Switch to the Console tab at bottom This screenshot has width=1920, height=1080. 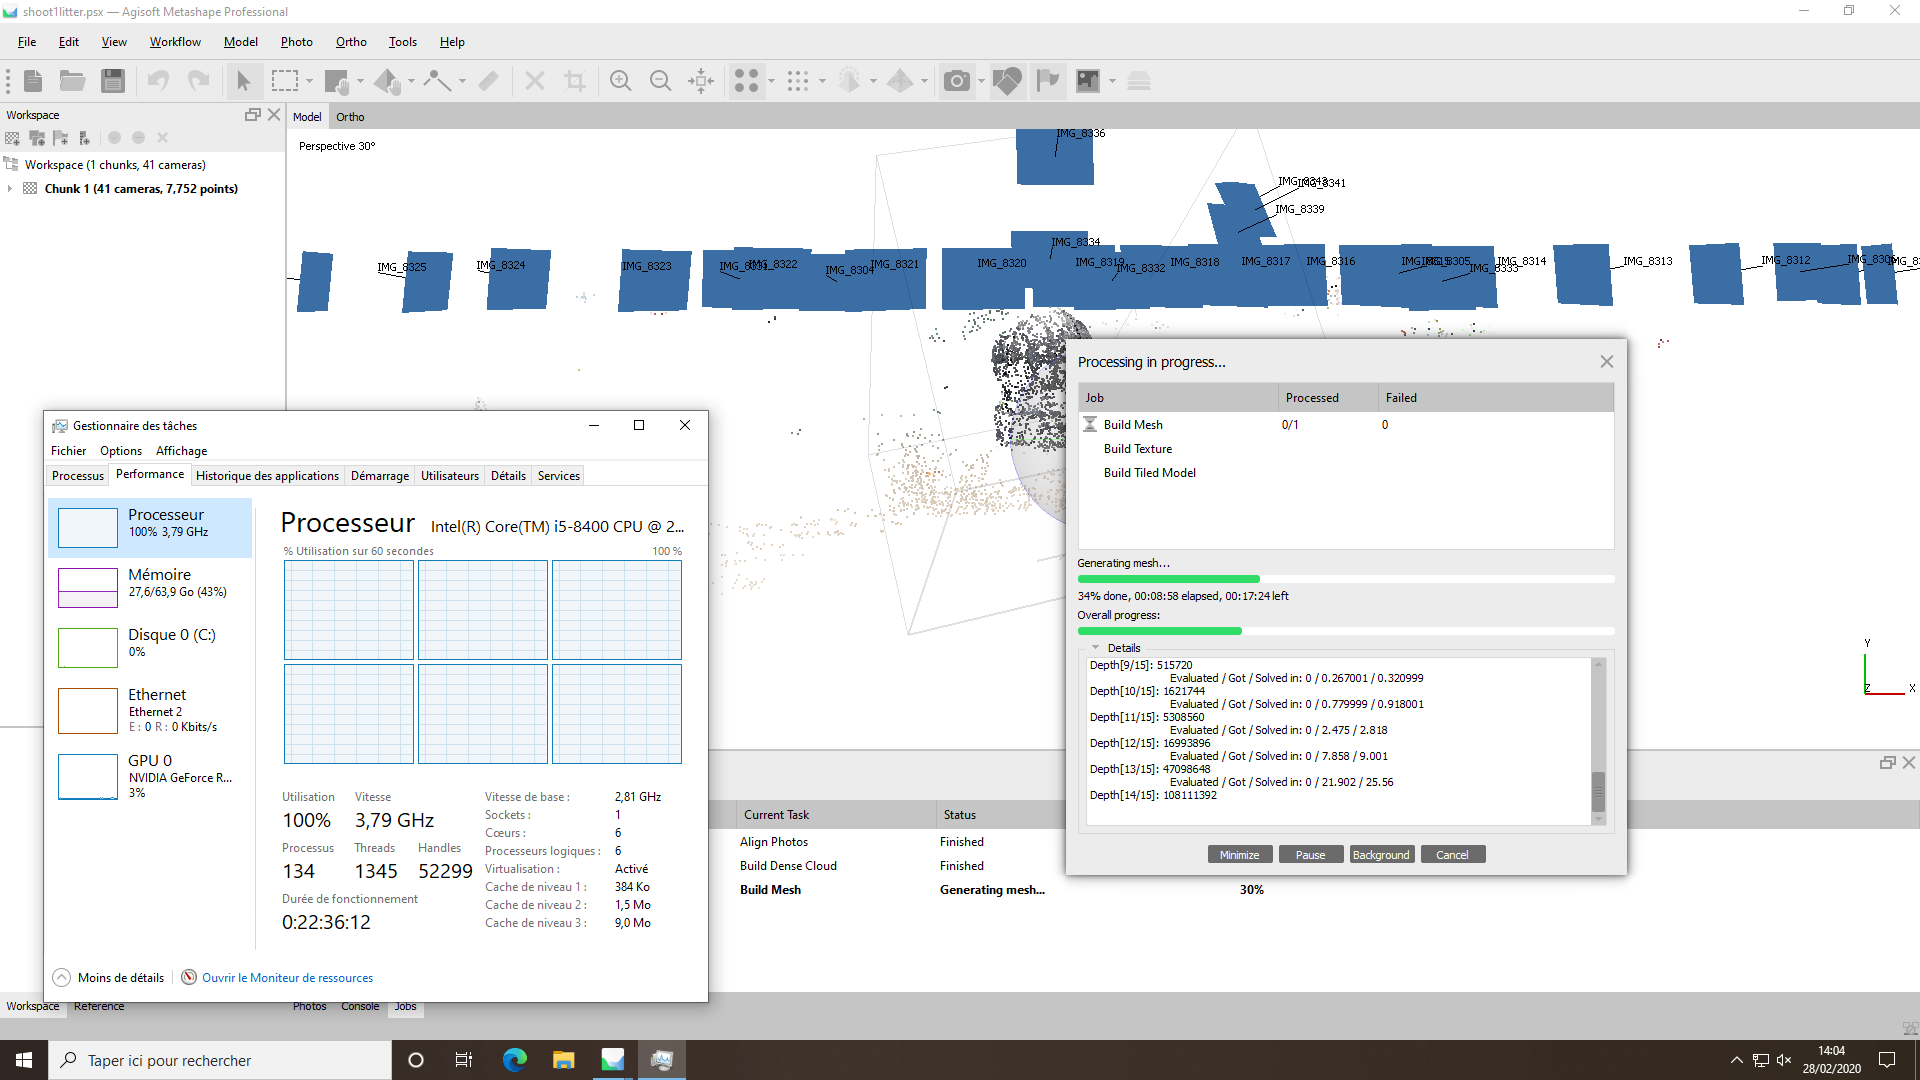pos(360,1007)
